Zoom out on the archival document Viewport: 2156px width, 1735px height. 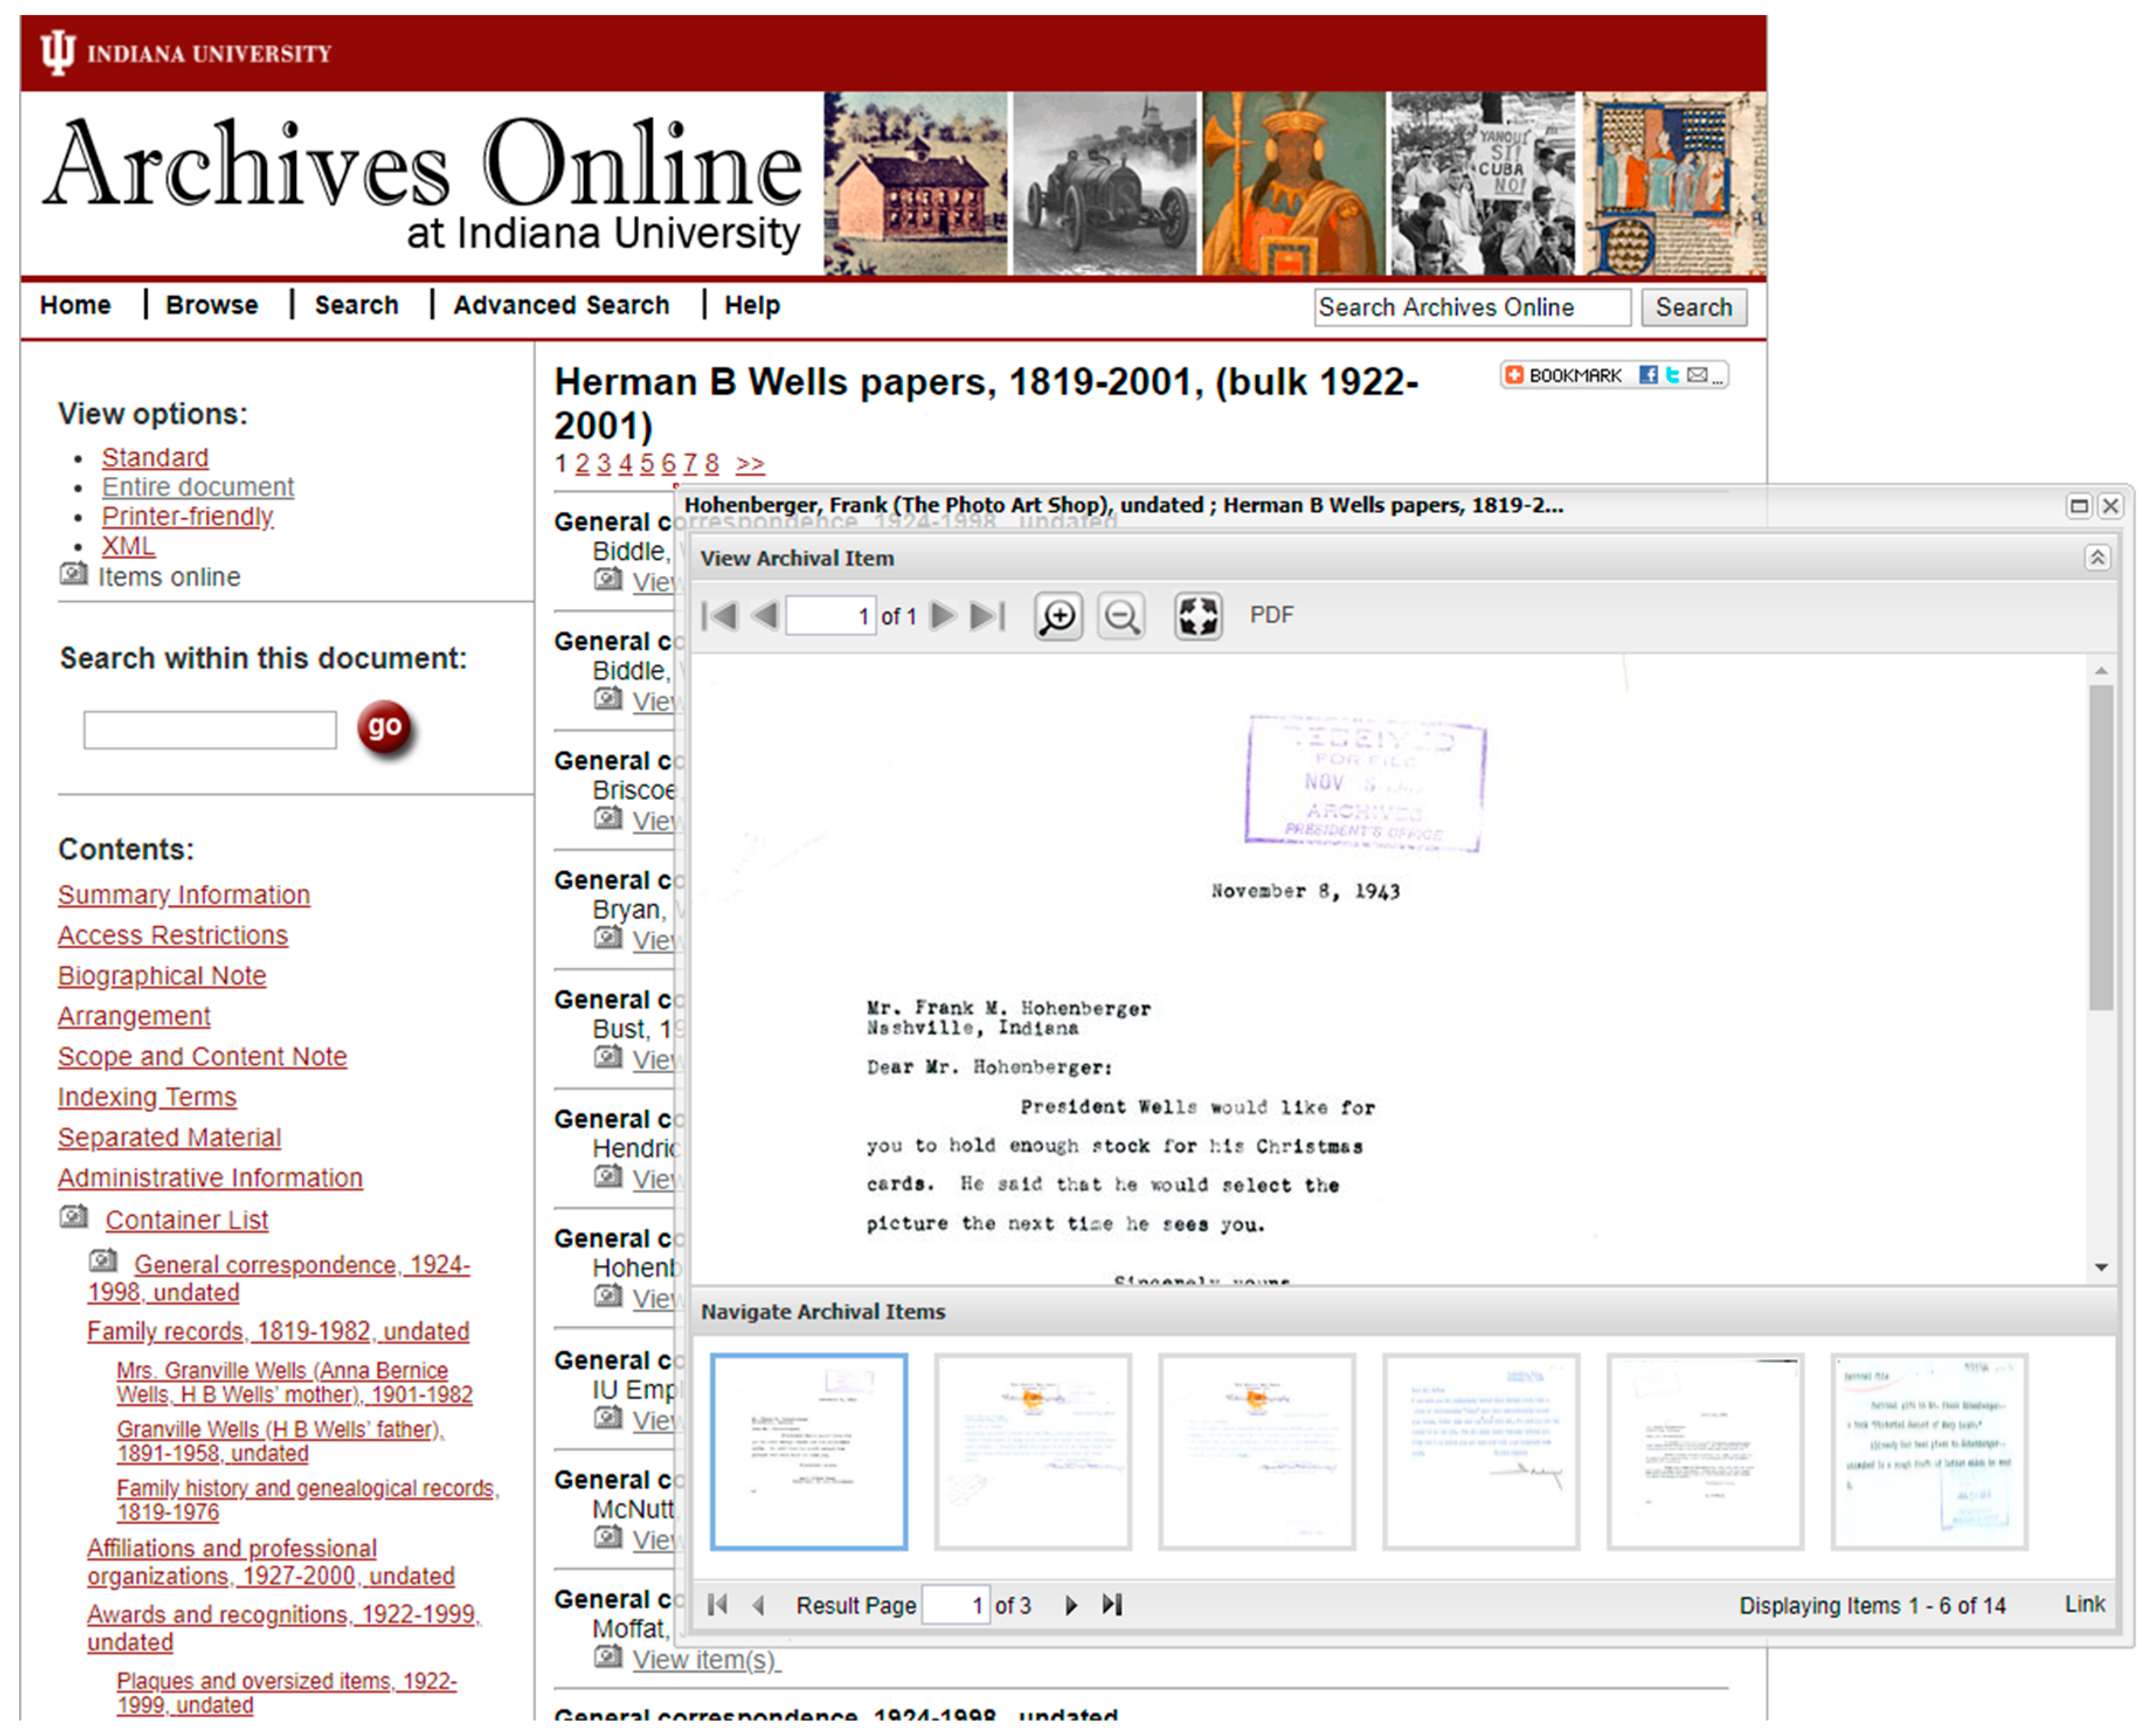1121,615
